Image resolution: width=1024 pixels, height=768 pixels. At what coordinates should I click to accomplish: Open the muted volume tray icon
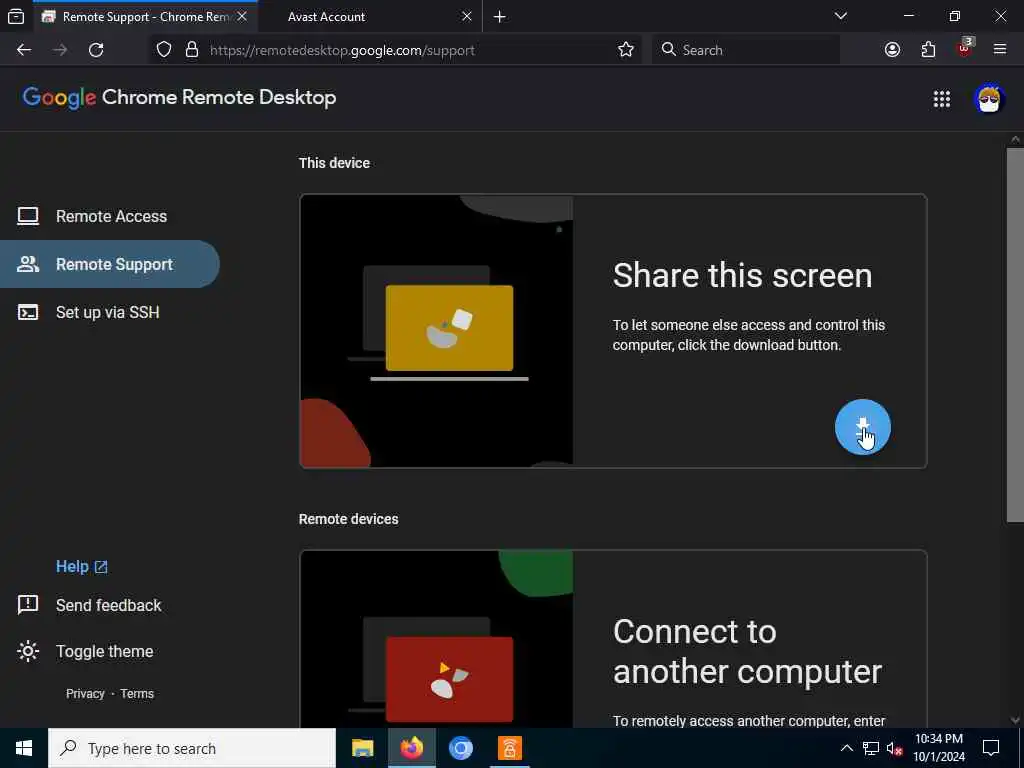pyautogui.click(x=894, y=748)
